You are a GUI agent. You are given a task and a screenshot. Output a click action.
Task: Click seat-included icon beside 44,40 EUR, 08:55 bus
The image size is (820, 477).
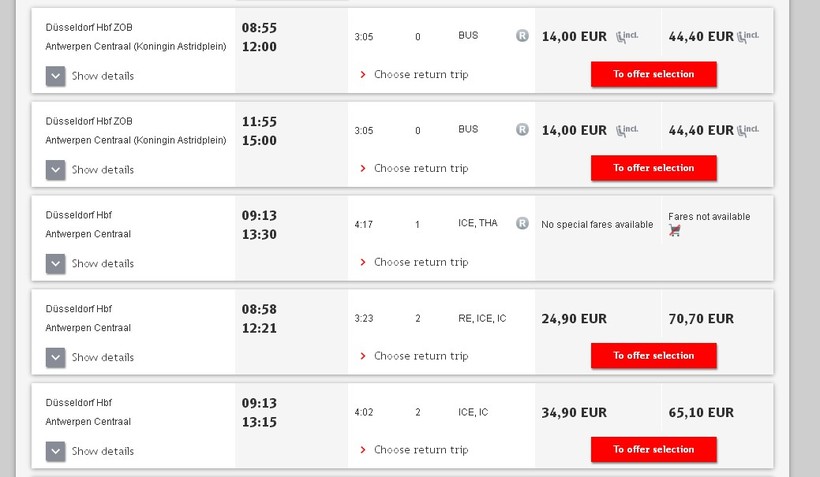(748, 37)
